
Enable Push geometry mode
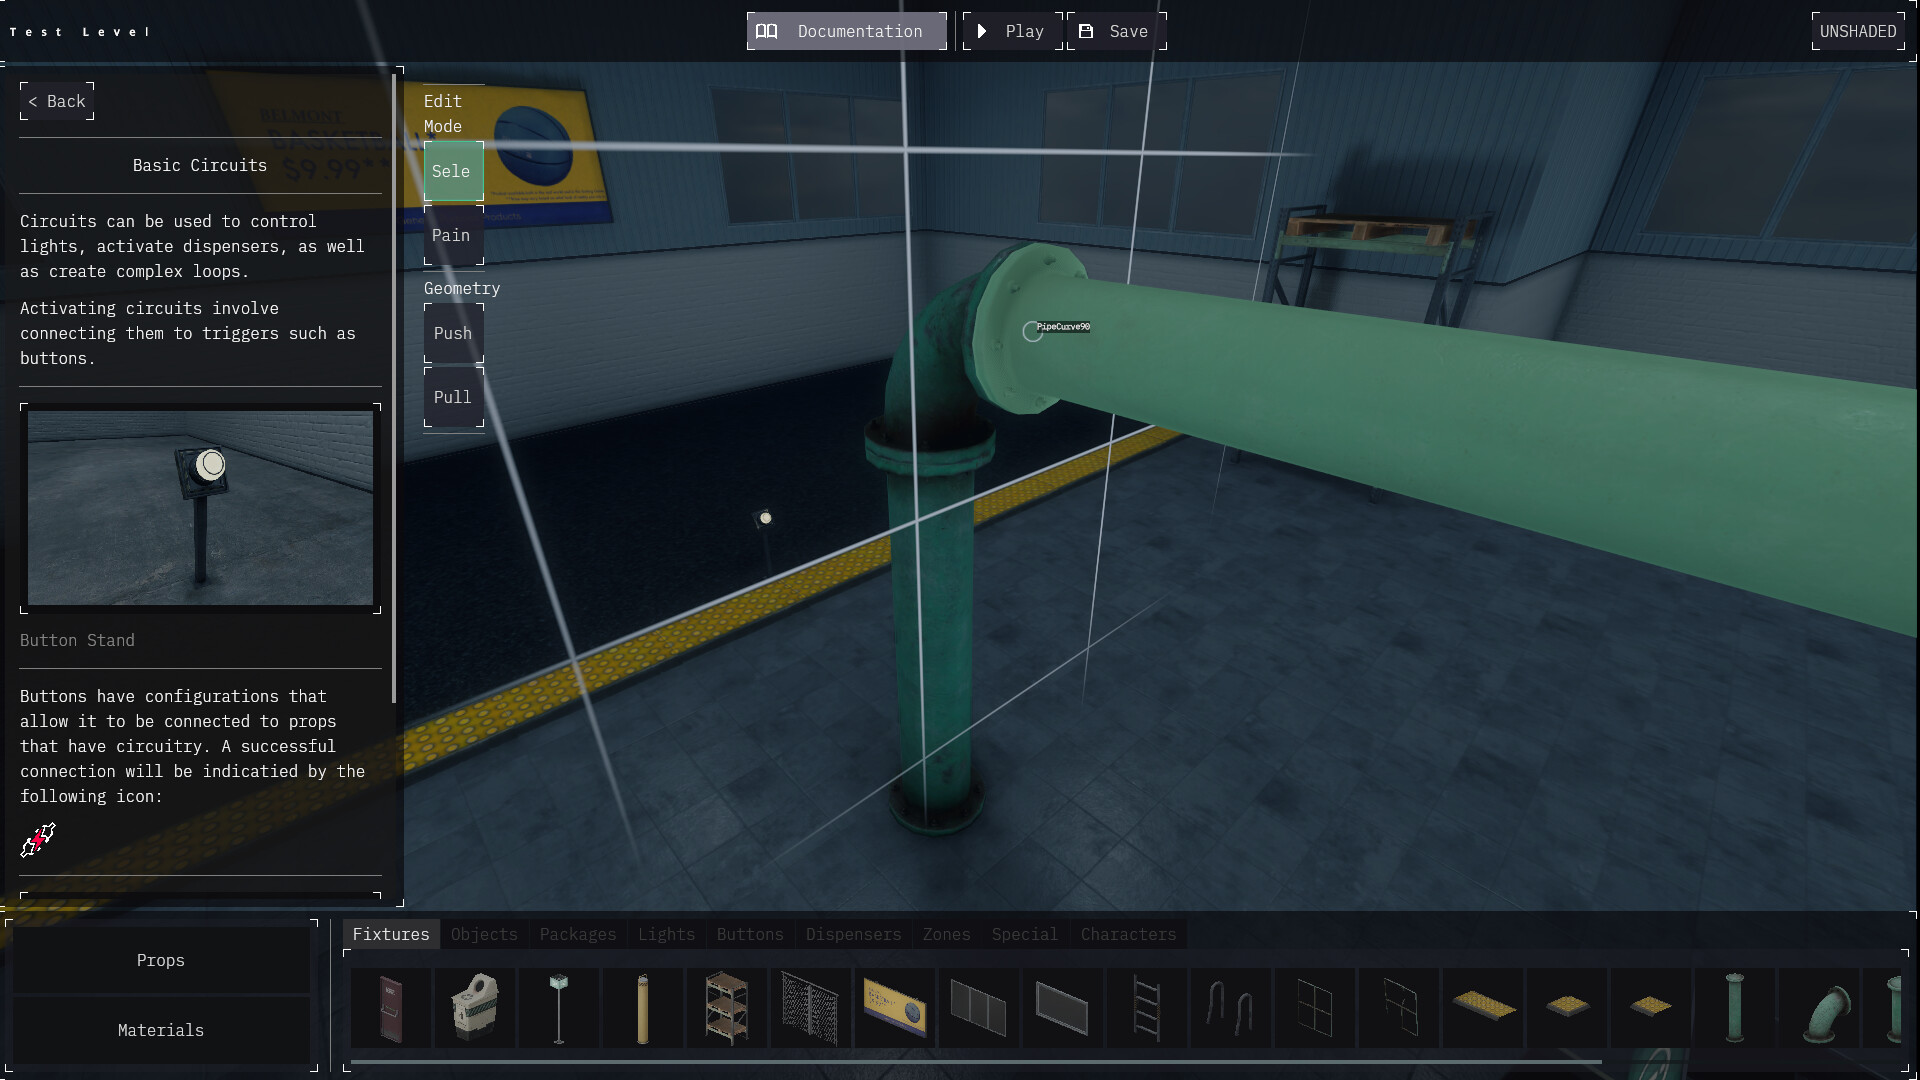(454, 333)
